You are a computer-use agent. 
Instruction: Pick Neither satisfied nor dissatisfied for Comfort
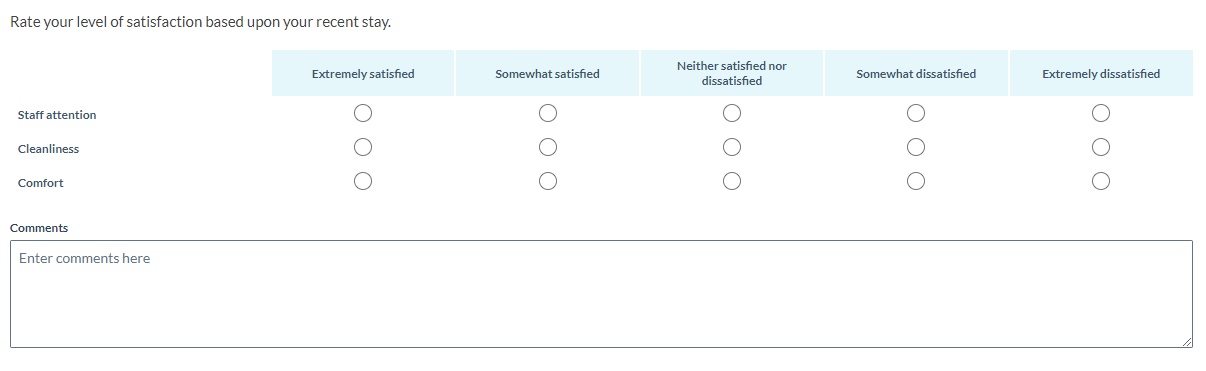click(732, 182)
